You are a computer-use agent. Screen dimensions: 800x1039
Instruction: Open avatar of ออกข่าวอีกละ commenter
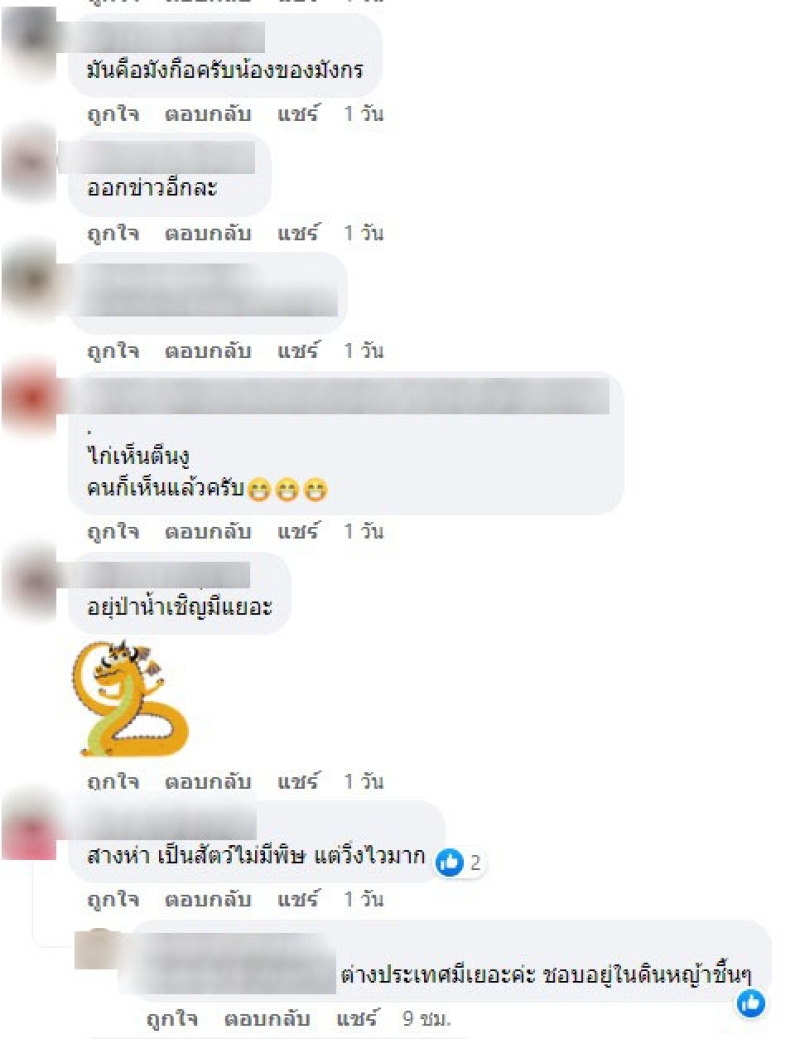point(30,162)
